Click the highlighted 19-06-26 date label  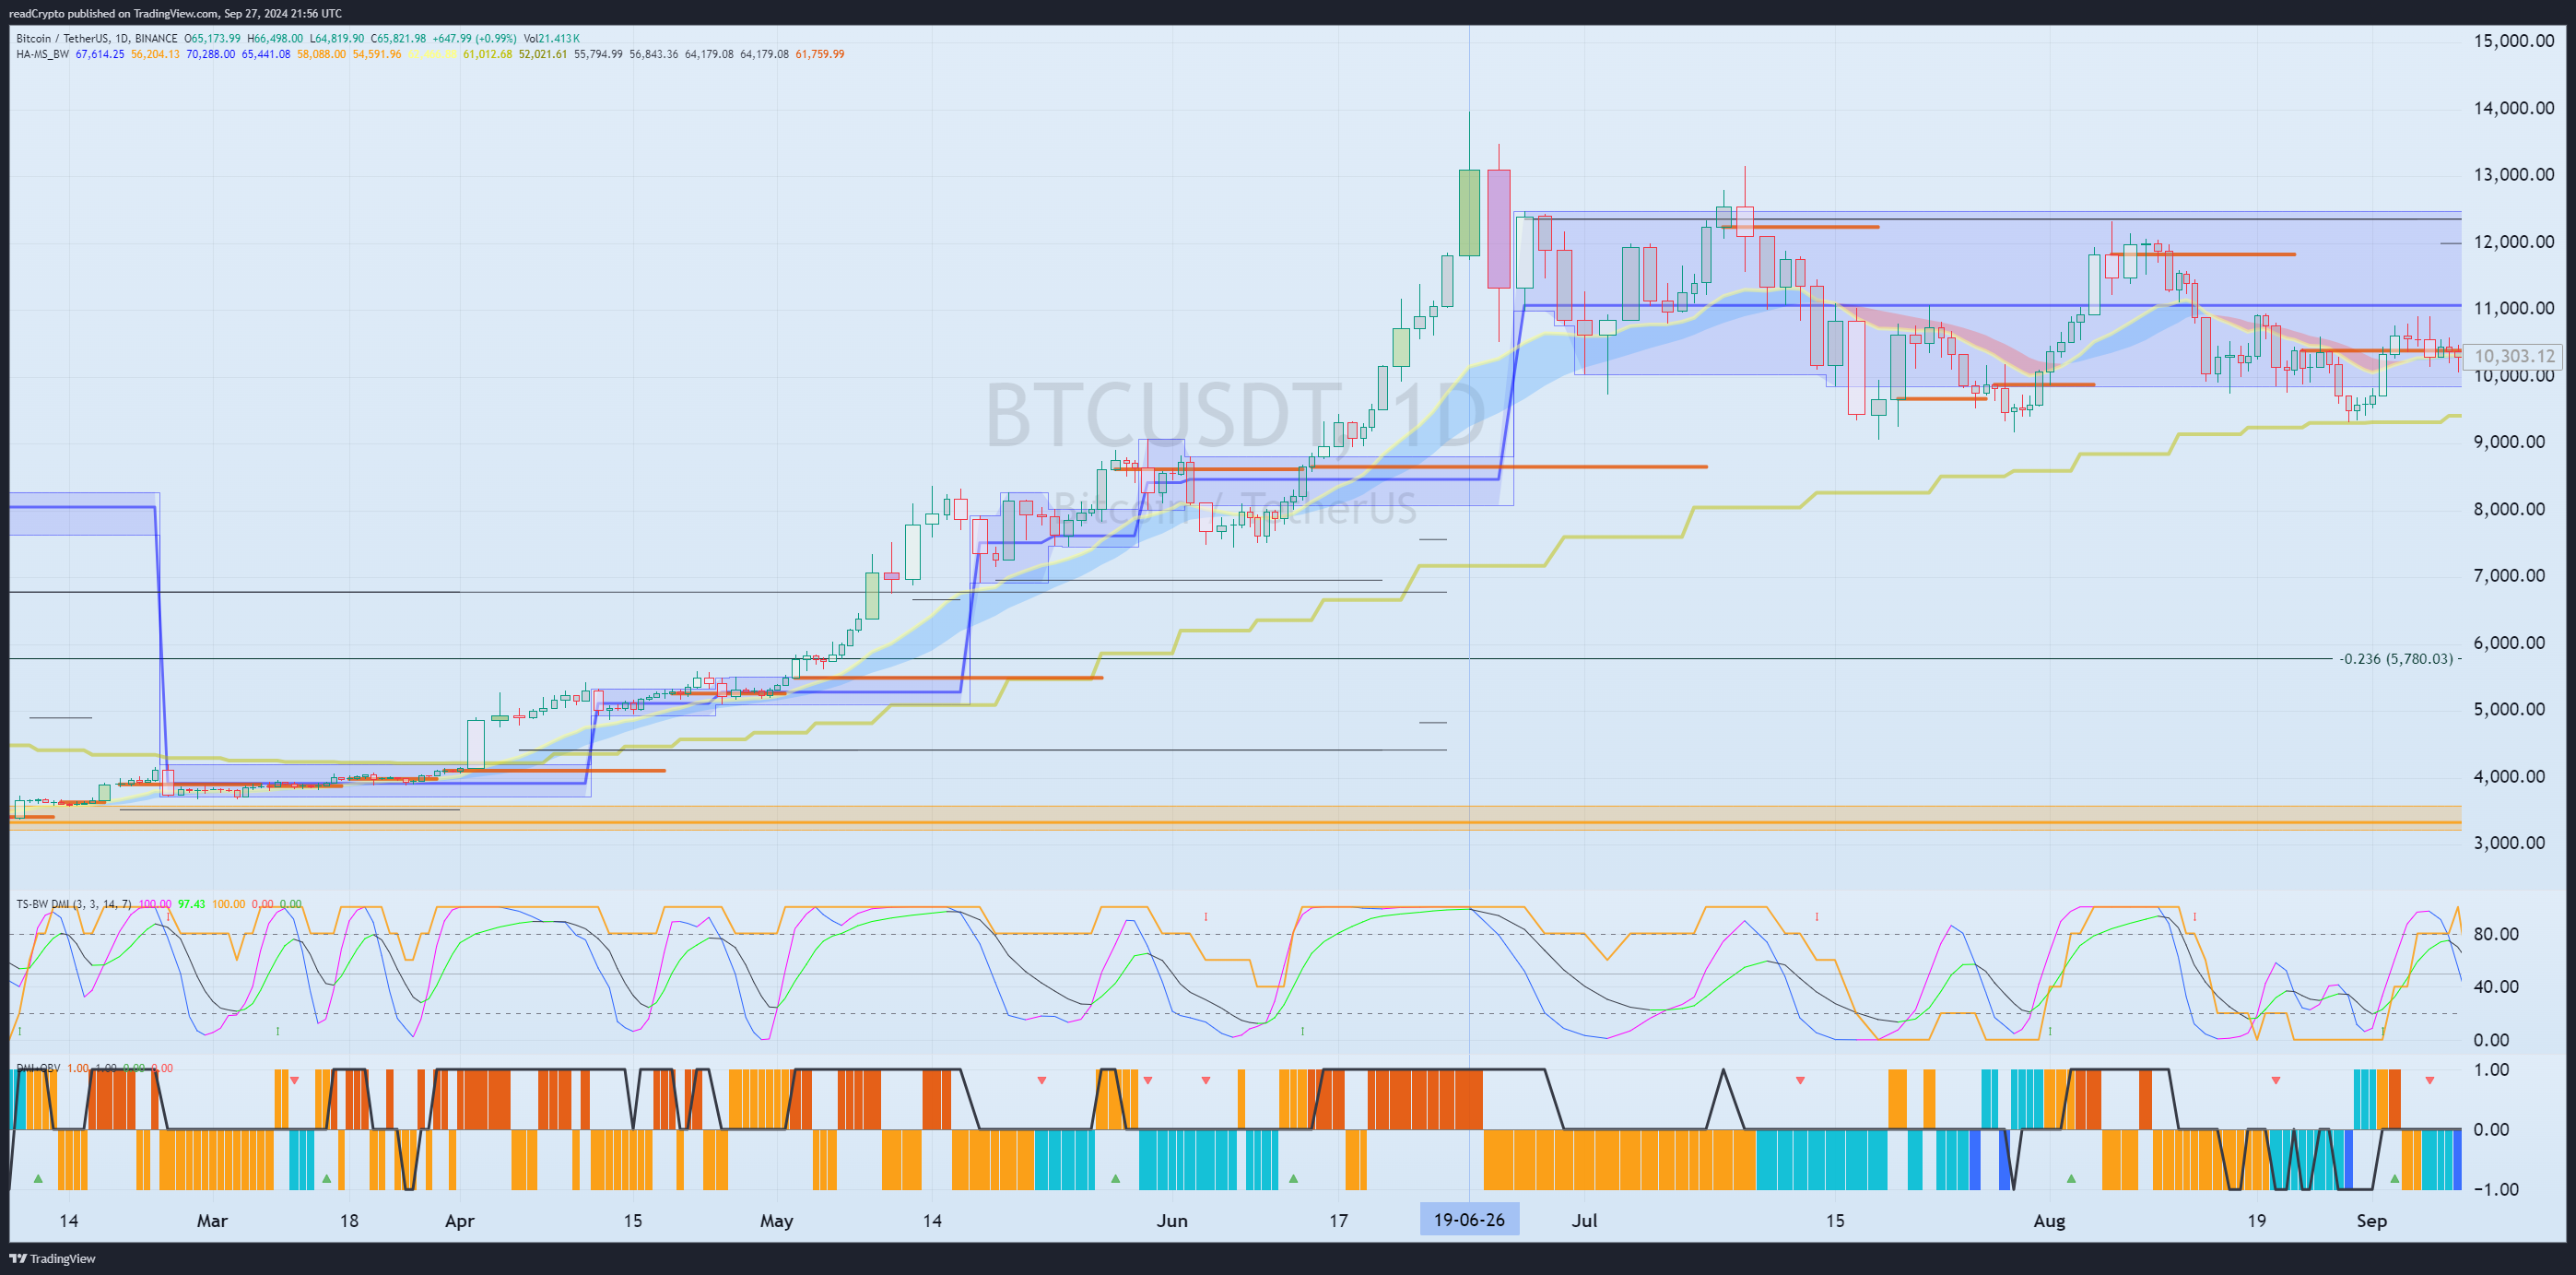(x=1469, y=1220)
